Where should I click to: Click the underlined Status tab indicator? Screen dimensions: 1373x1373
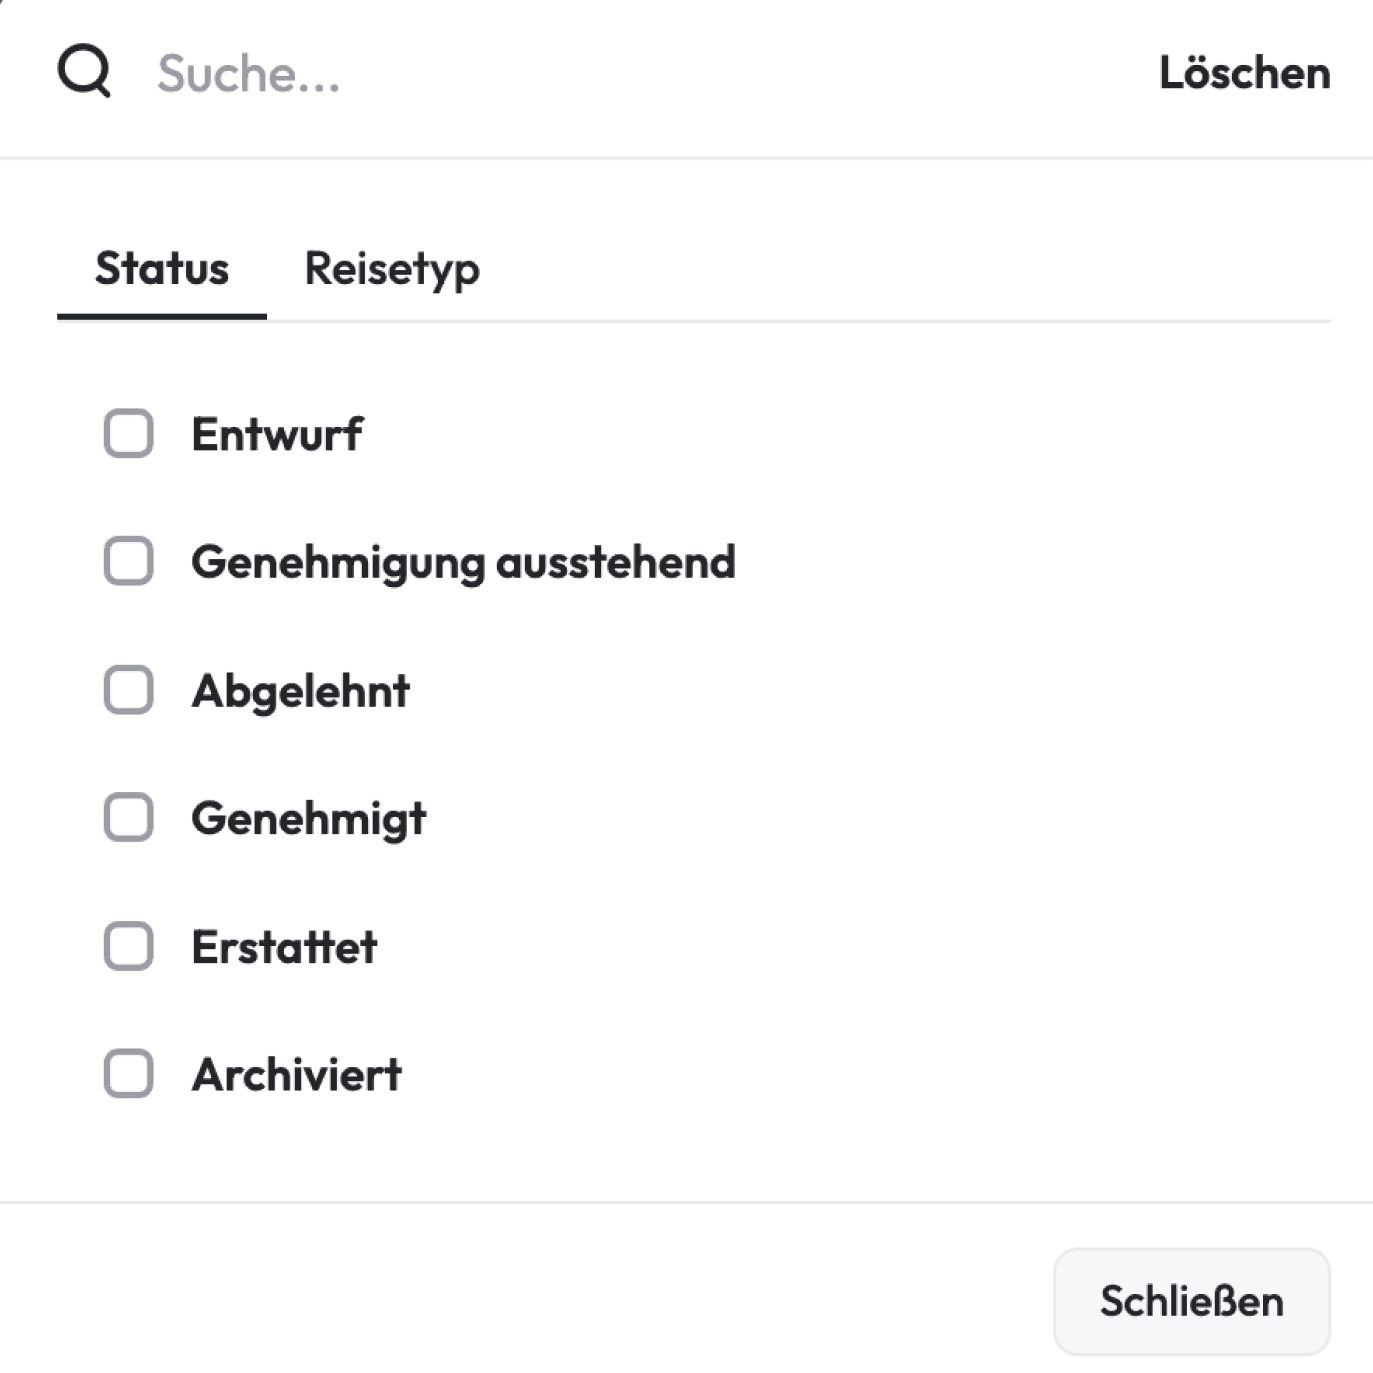(x=161, y=318)
